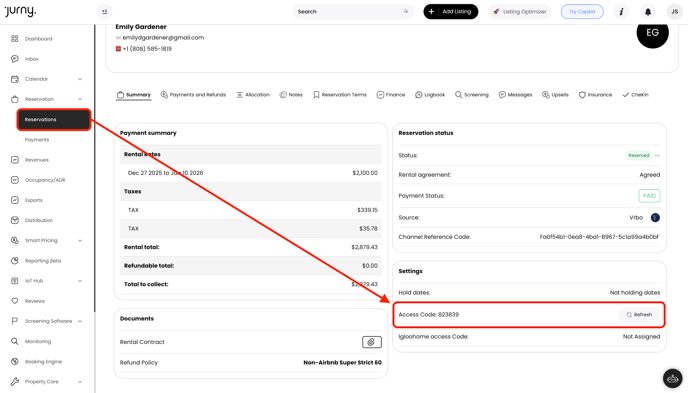
Task: Expand the Calendar menu chevron
Action: point(80,79)
